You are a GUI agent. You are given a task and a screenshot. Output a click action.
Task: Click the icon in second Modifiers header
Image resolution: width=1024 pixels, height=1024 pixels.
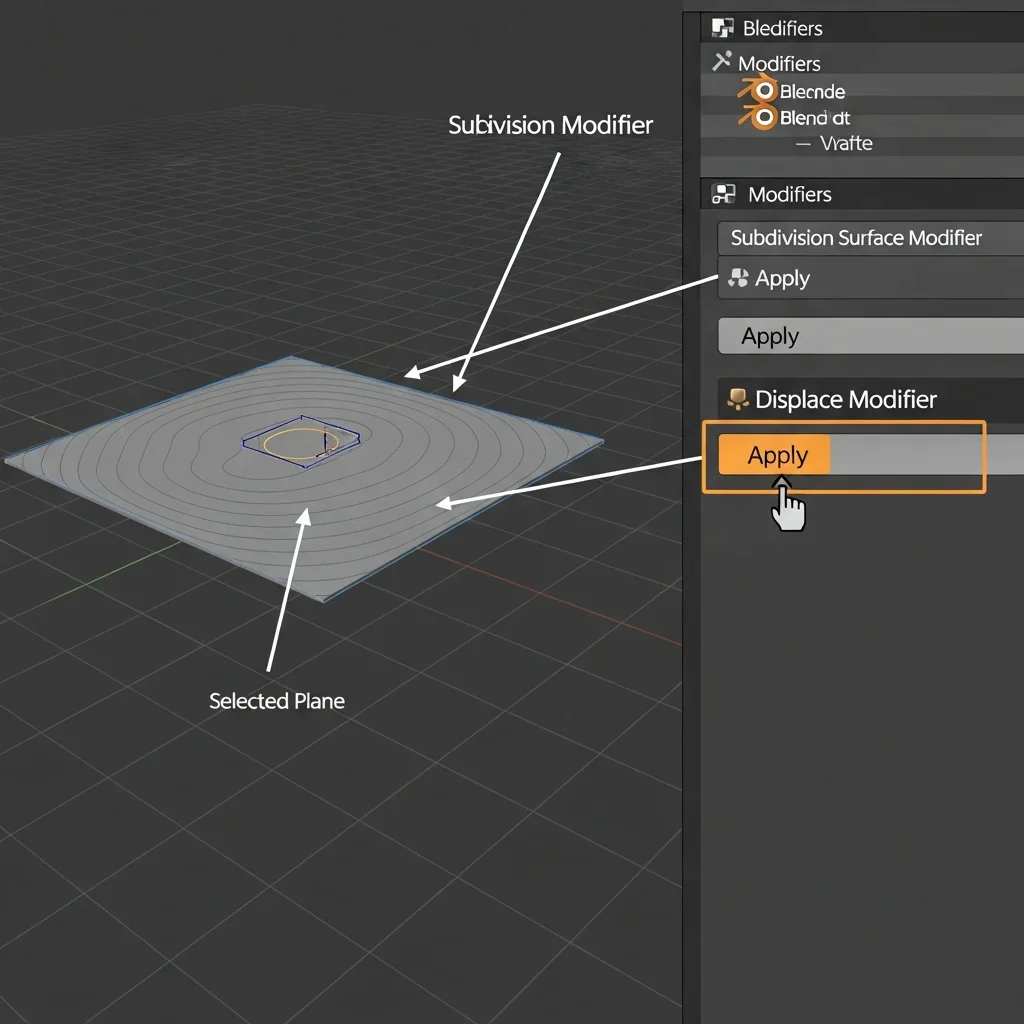point(724,194)
